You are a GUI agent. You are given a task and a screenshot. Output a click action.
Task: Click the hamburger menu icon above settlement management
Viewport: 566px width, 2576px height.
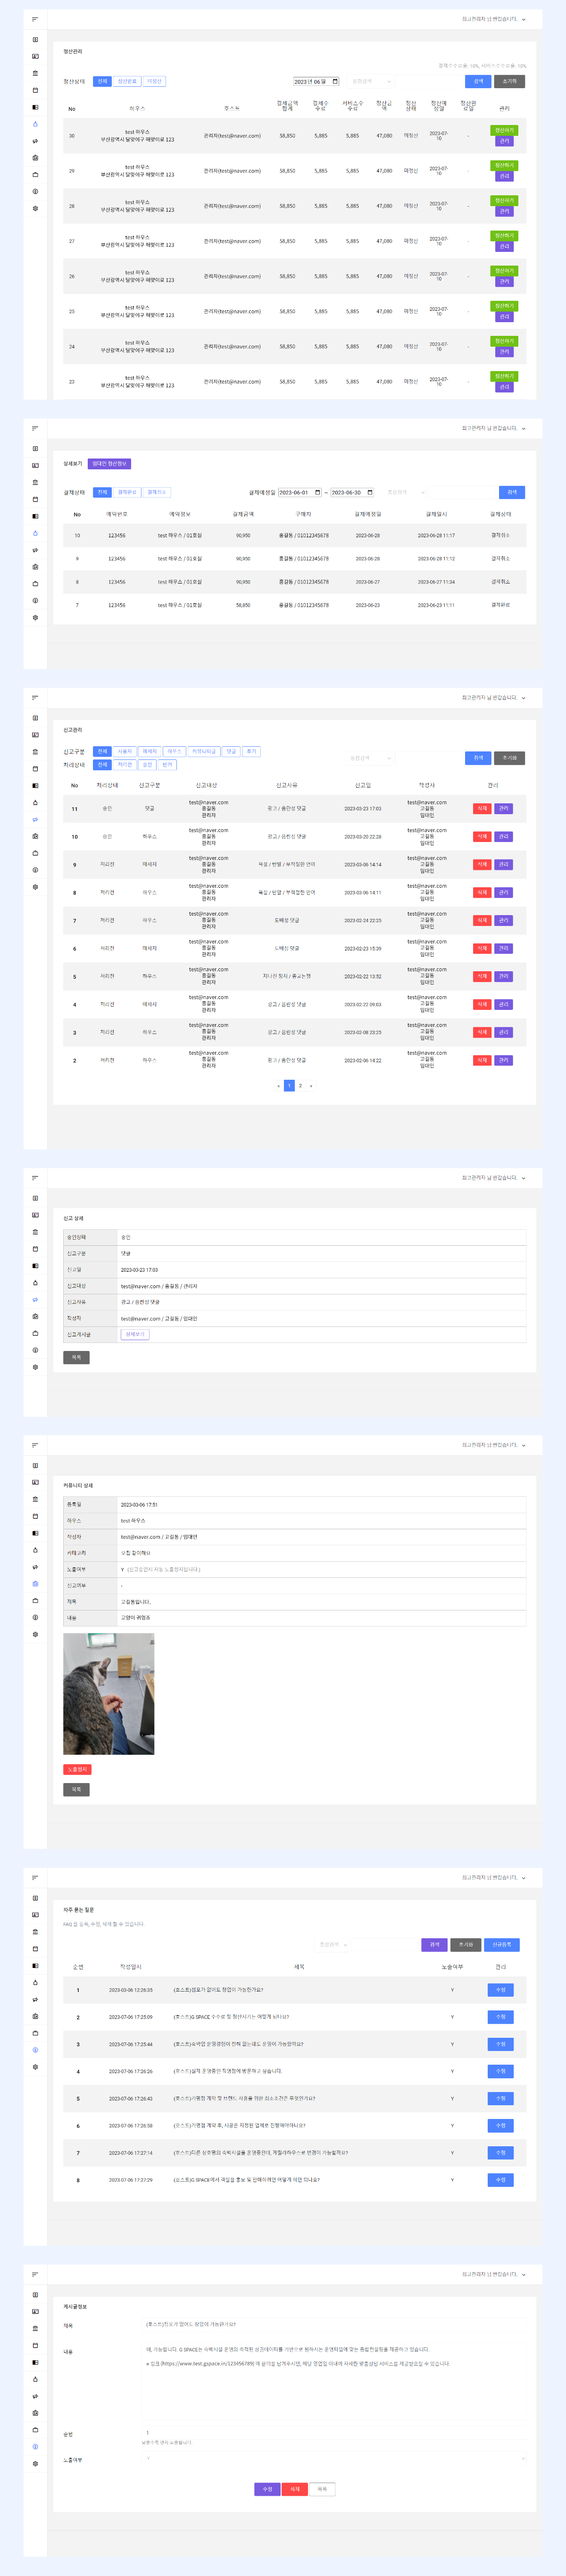click(x=35, y=19)
